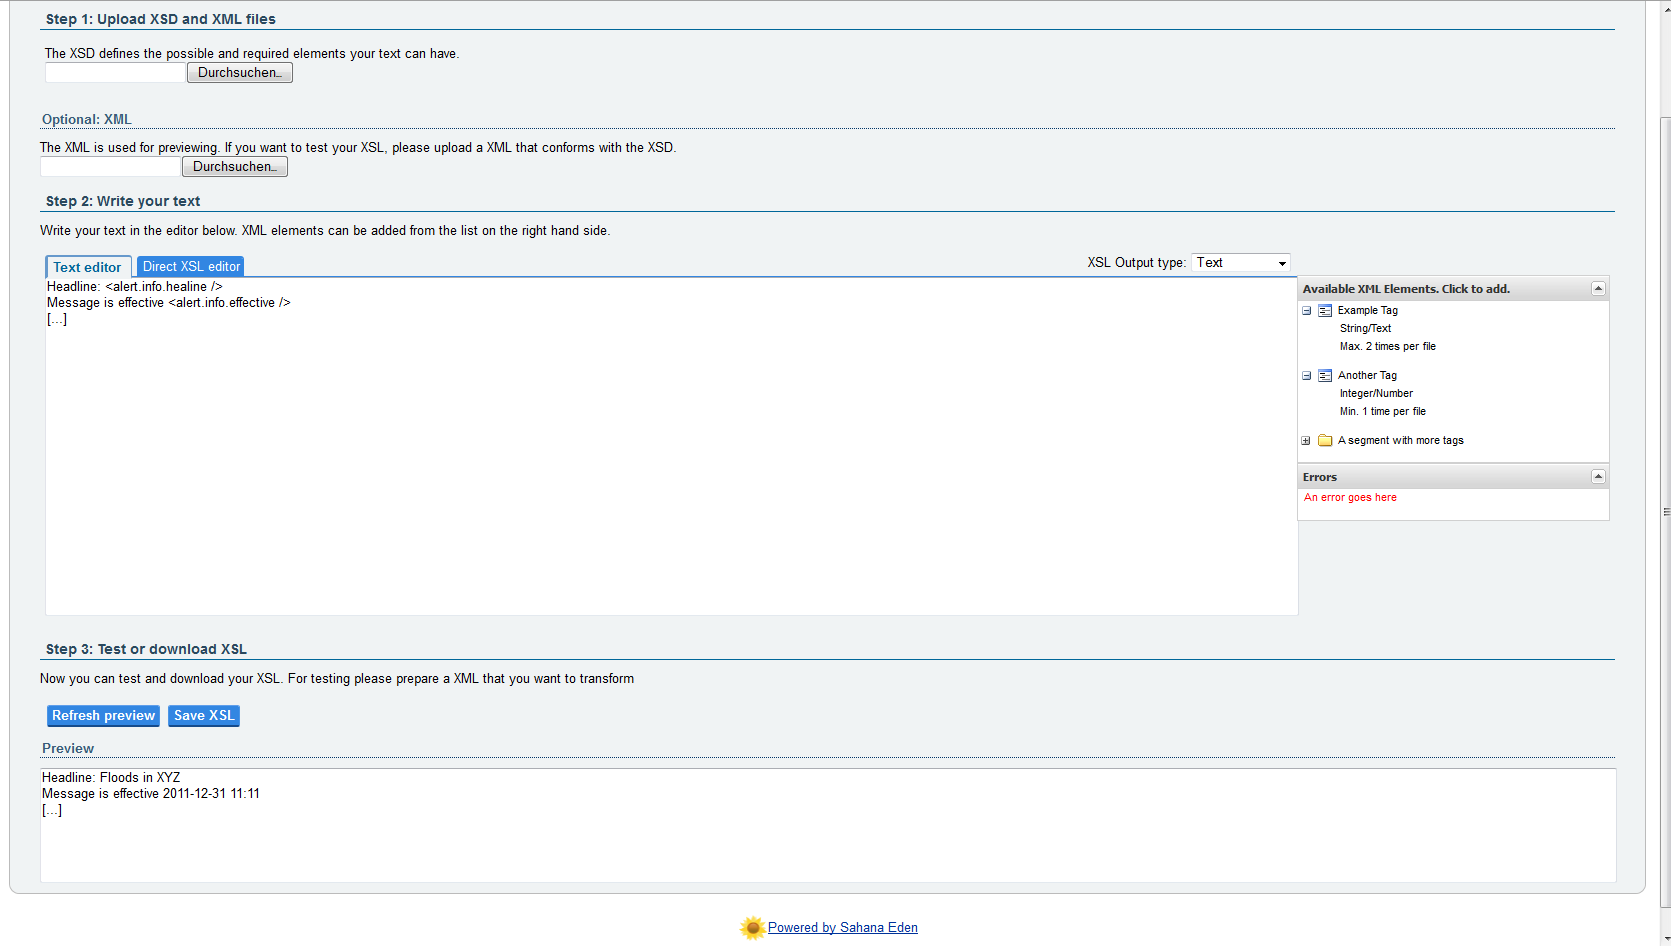
Task: Switch to the Text editor tab
Action: [x=88, y=267]
